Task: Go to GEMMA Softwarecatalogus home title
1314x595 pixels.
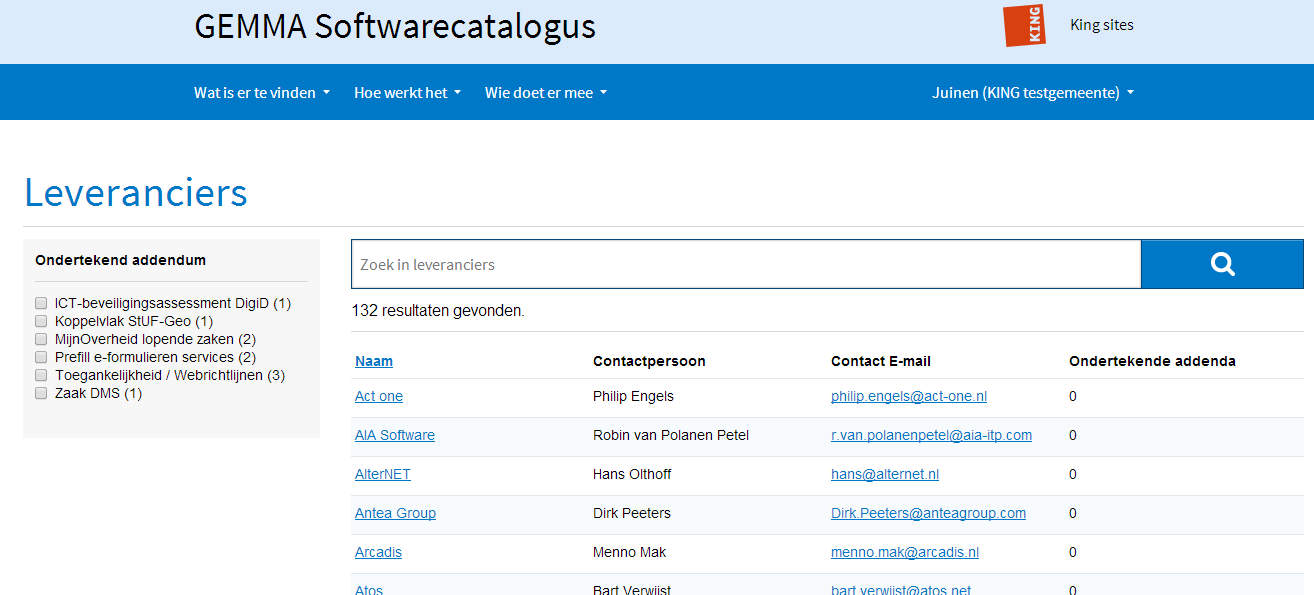Action: [395, 26]
